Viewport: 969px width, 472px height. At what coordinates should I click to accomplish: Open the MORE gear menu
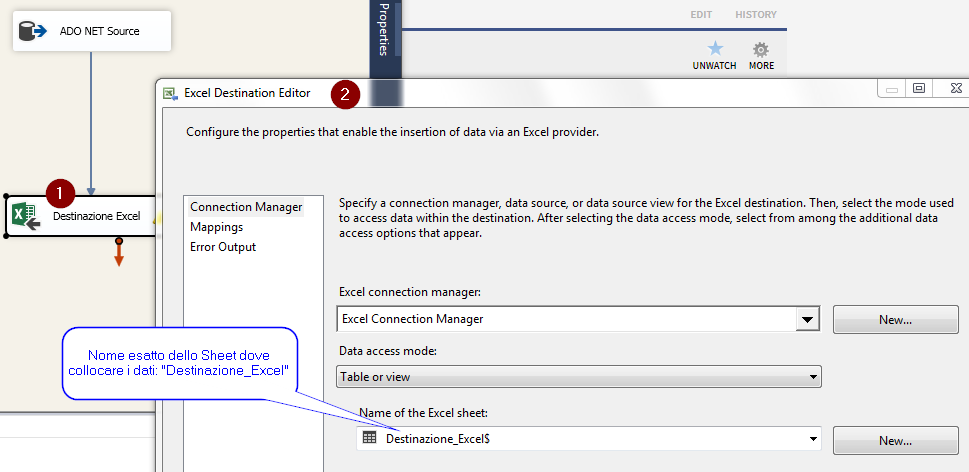761,49
